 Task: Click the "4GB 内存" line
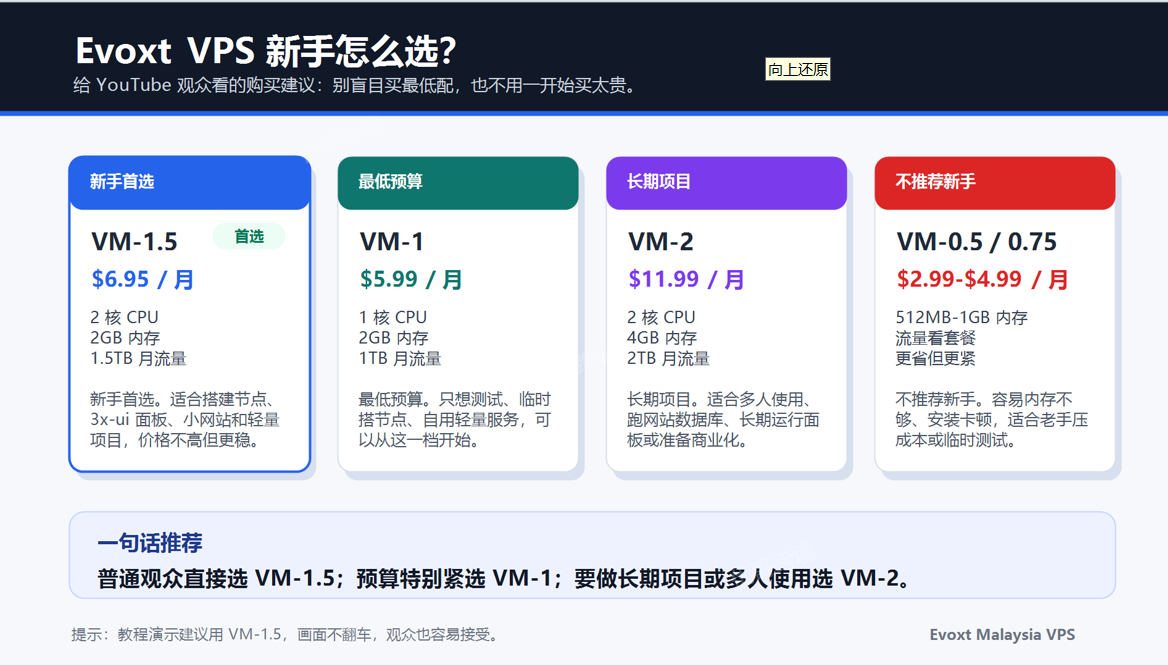661,338
